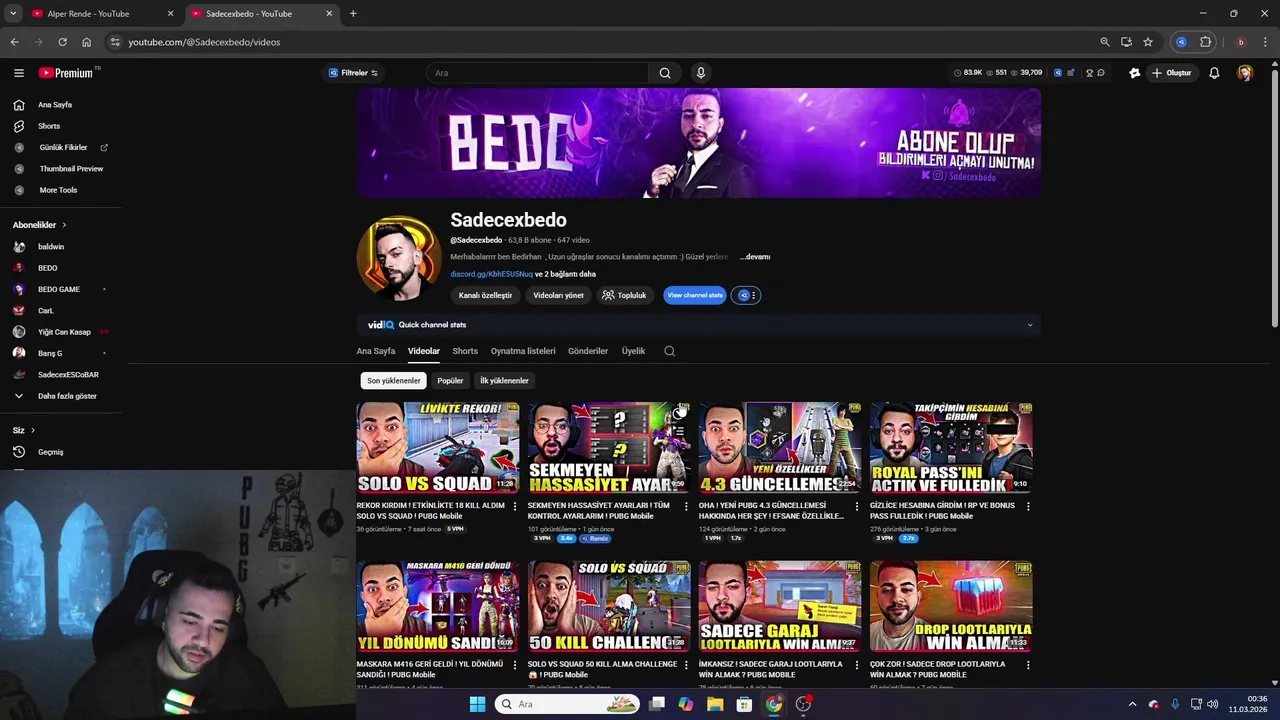Open Chrome three-dot menu

pos(1265,42)
